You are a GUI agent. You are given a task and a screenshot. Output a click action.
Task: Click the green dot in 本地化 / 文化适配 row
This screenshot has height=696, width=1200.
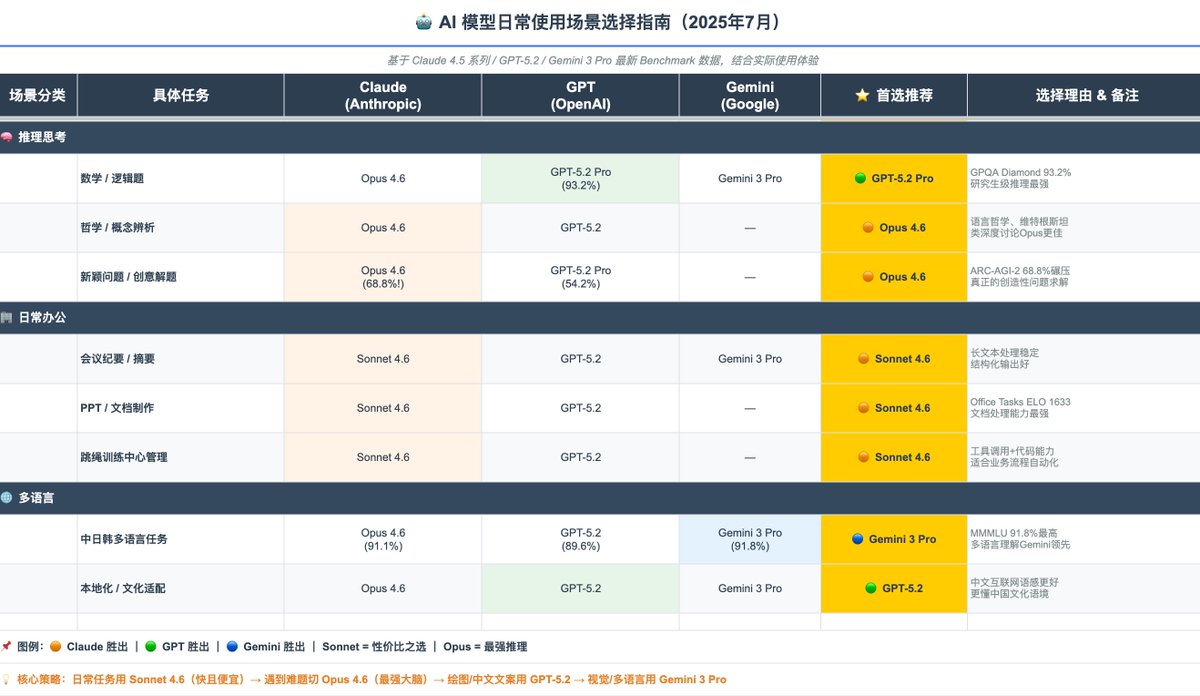click(871, 588)
